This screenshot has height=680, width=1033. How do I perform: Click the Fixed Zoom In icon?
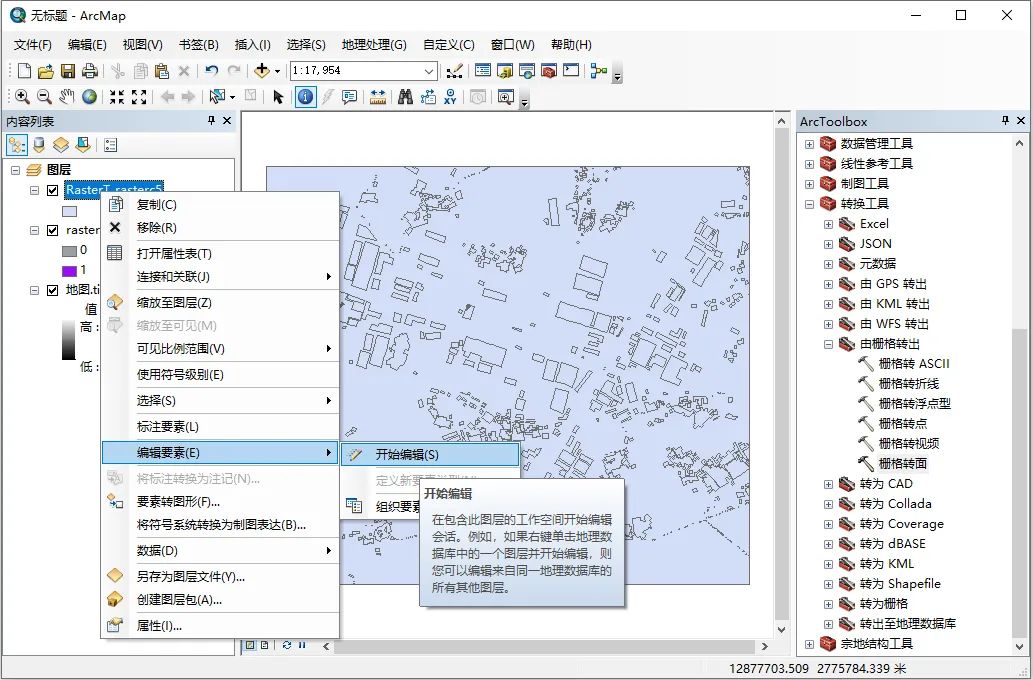click(x=117, y=97)
